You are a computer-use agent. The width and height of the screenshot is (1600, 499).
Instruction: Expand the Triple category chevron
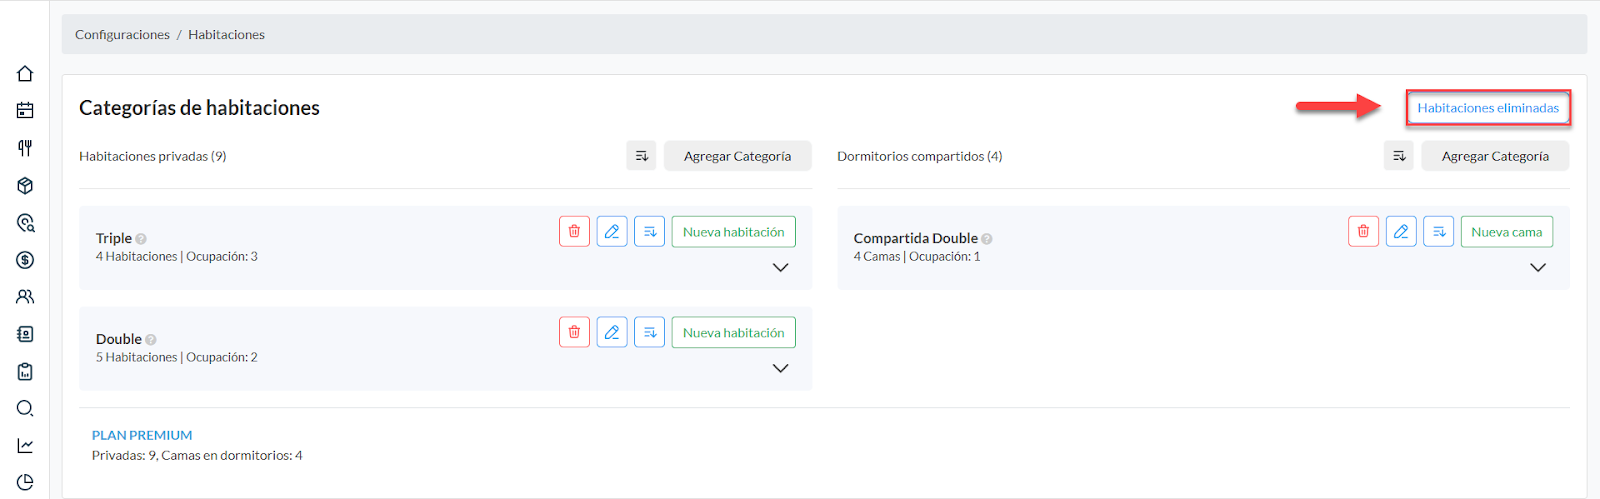pyautogui.click(x=780, y=268)
